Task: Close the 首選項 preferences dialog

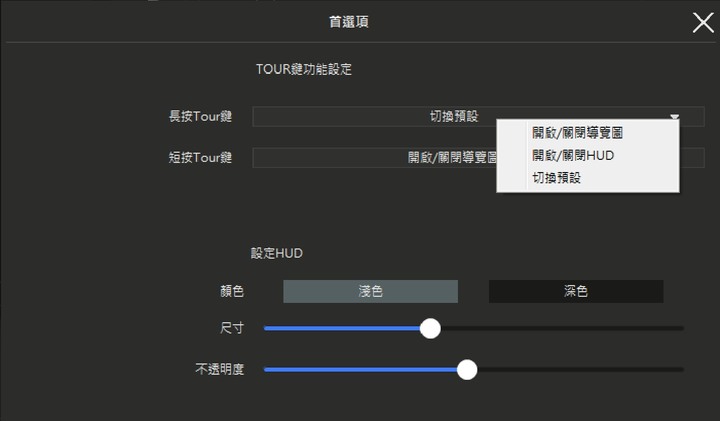Action: pos(703,22)
